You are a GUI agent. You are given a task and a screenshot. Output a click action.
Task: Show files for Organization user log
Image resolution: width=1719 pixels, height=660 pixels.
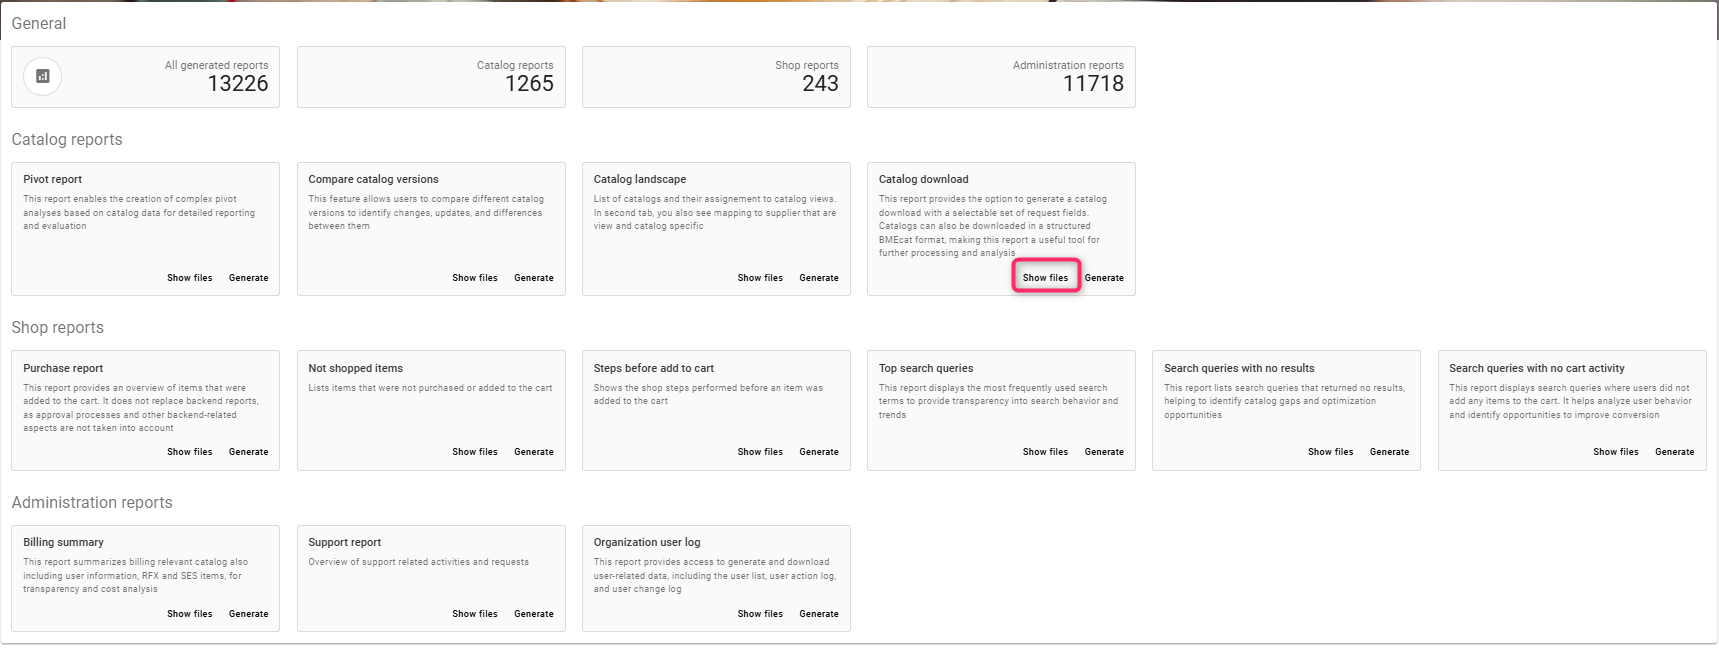coord(760,614)
